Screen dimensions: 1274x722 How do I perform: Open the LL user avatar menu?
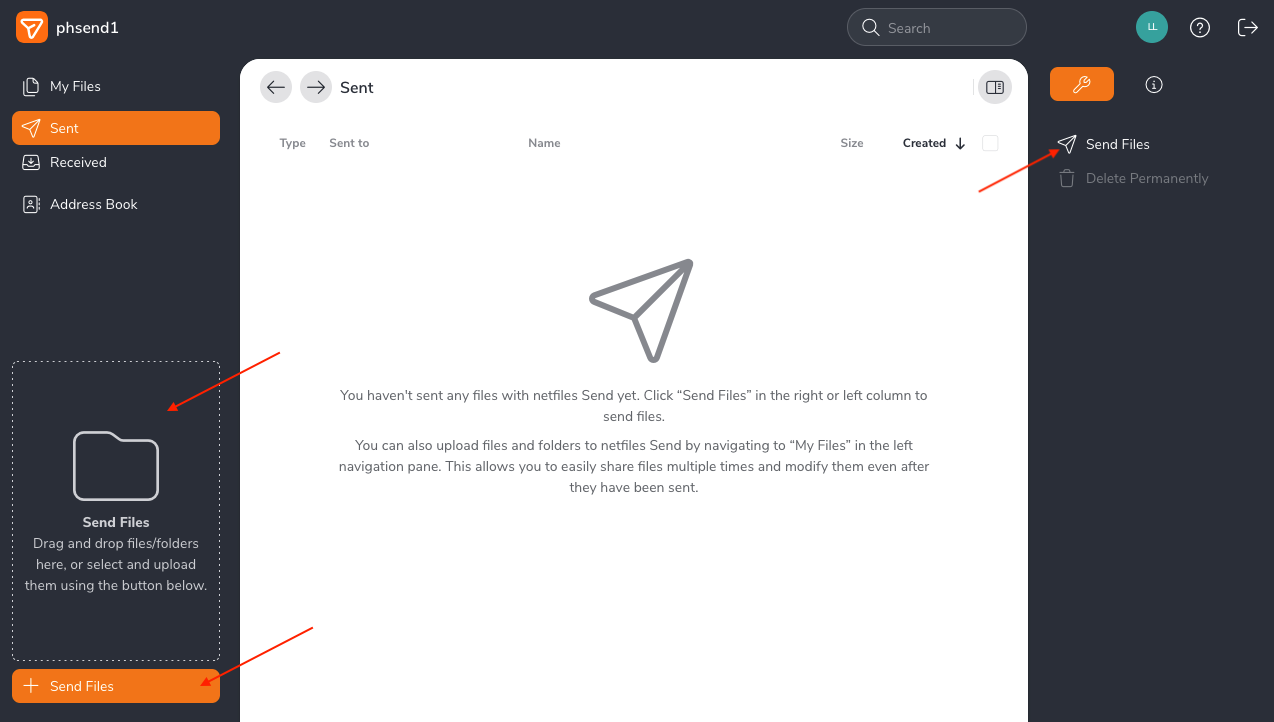[1151, 28]
